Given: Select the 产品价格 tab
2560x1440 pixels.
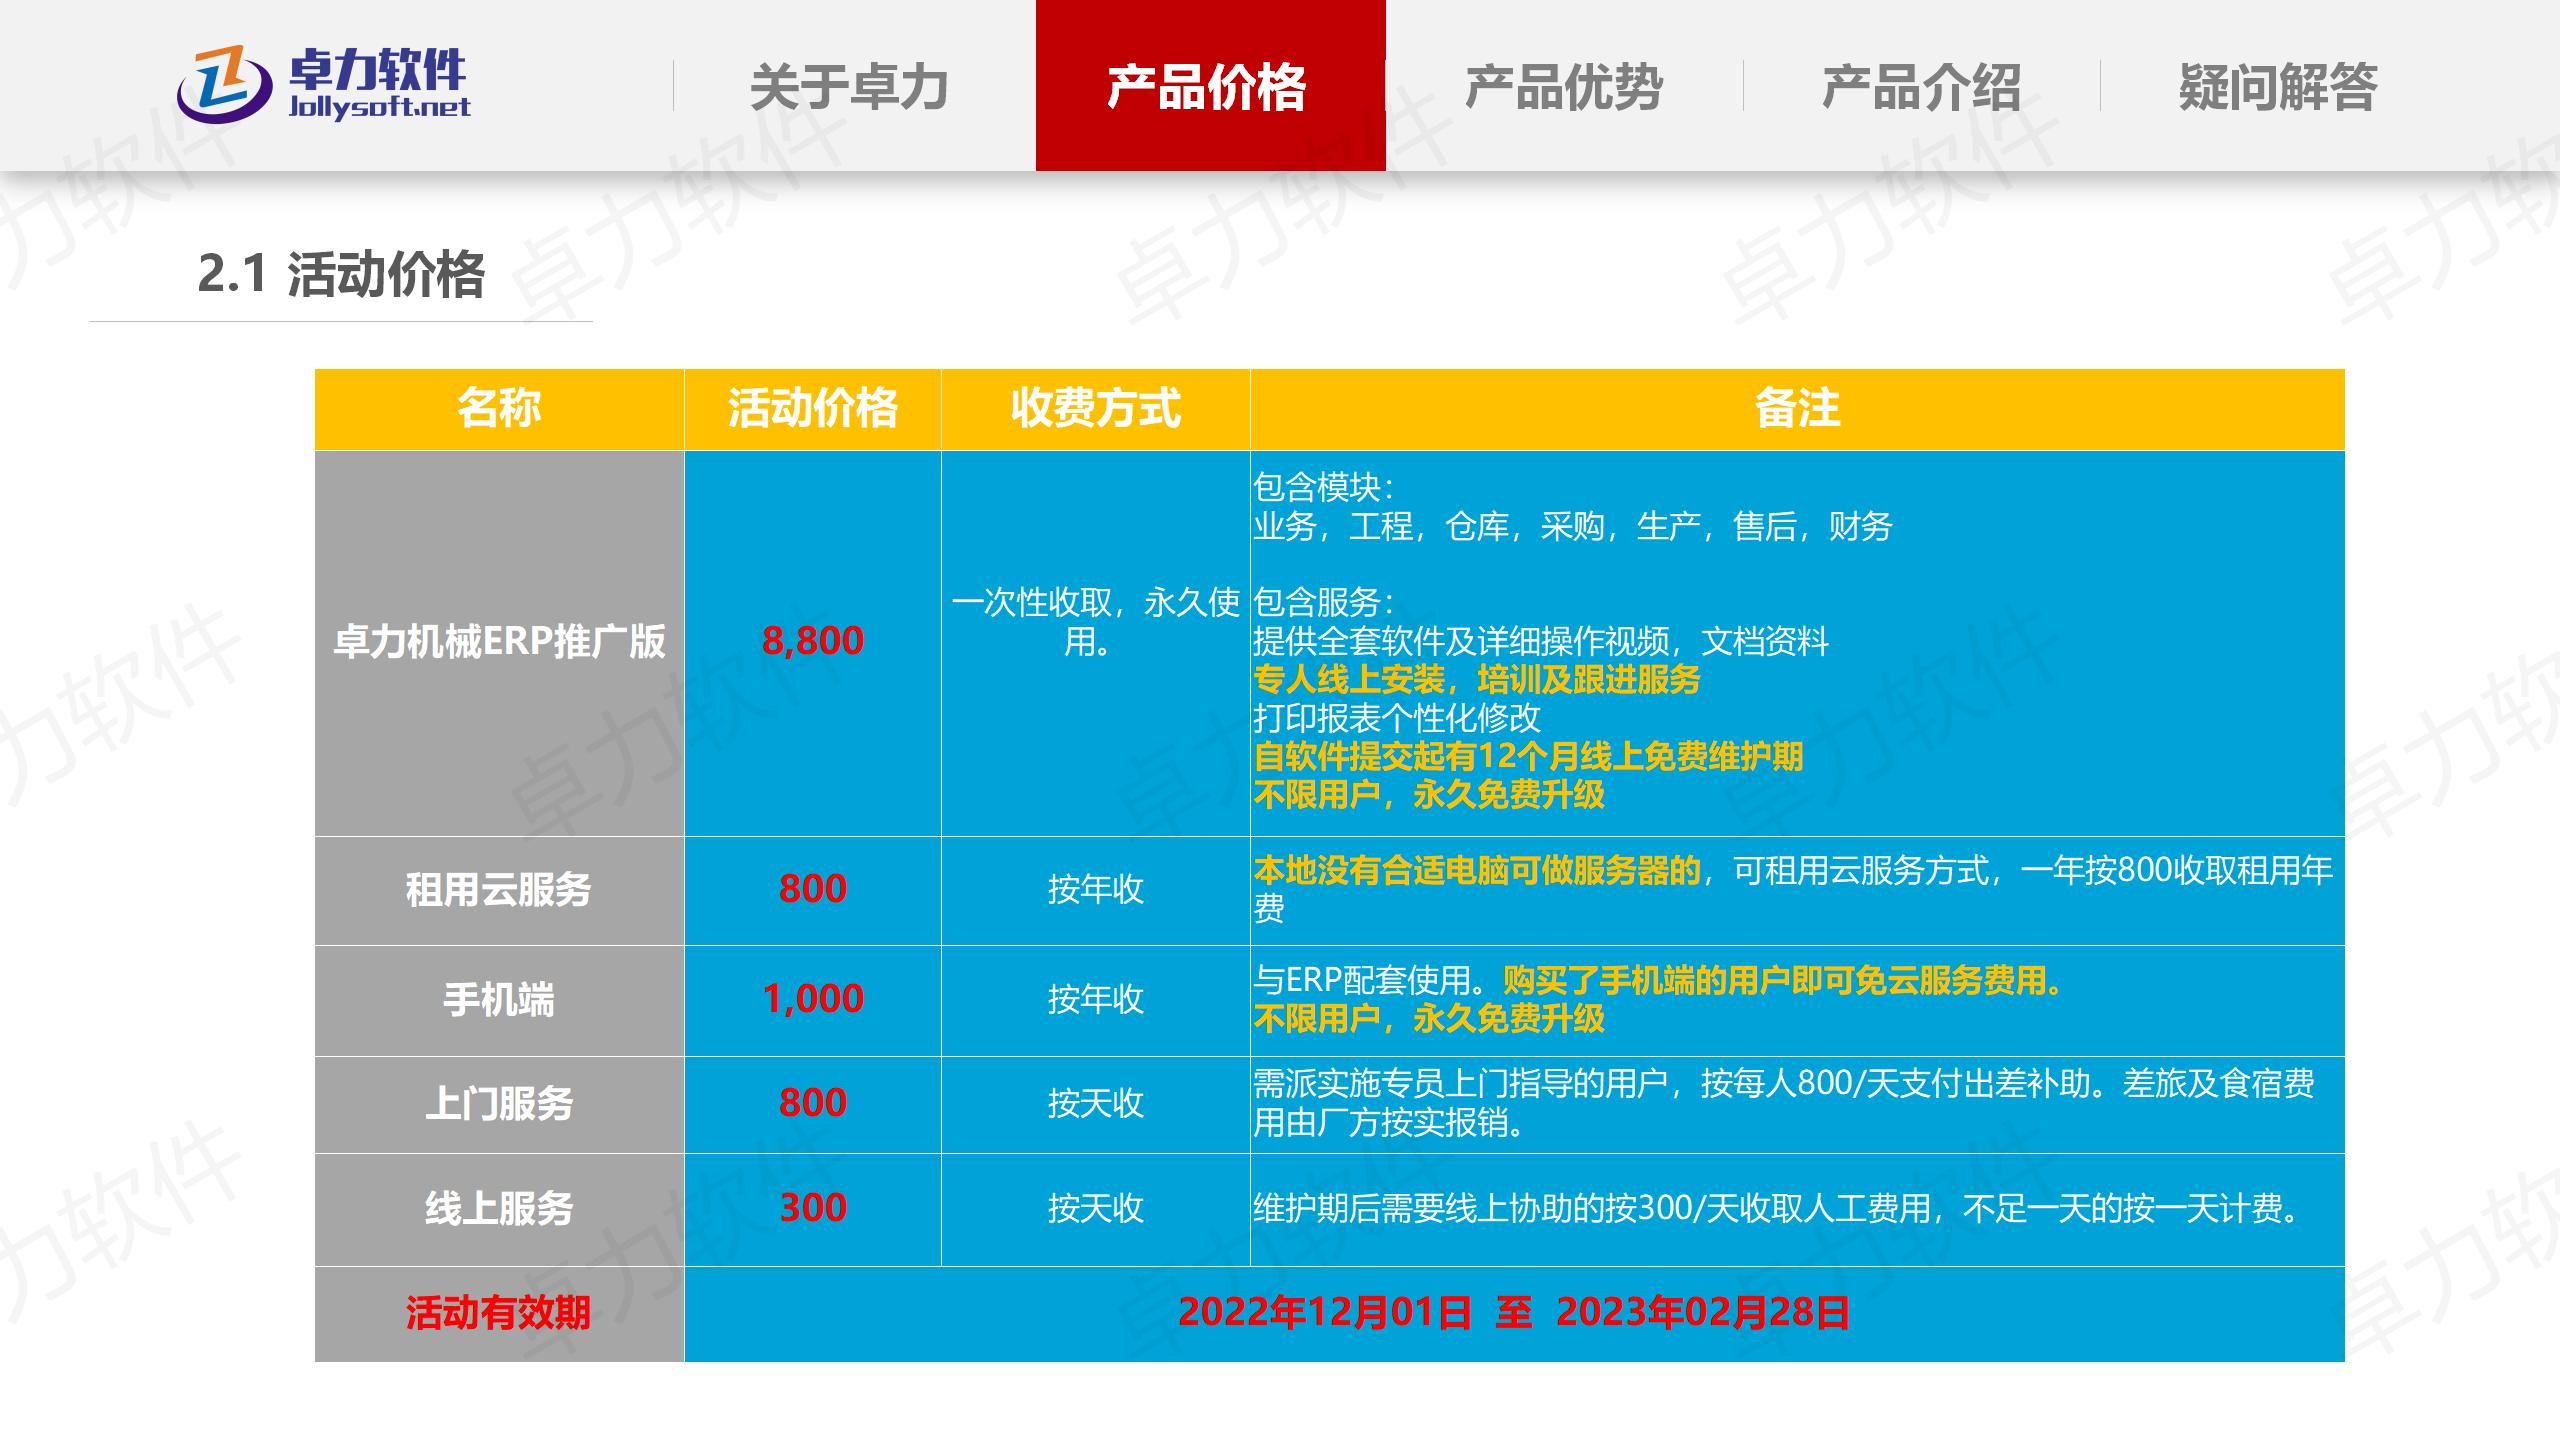Looking at the screenshot, I should [1210, 86].
